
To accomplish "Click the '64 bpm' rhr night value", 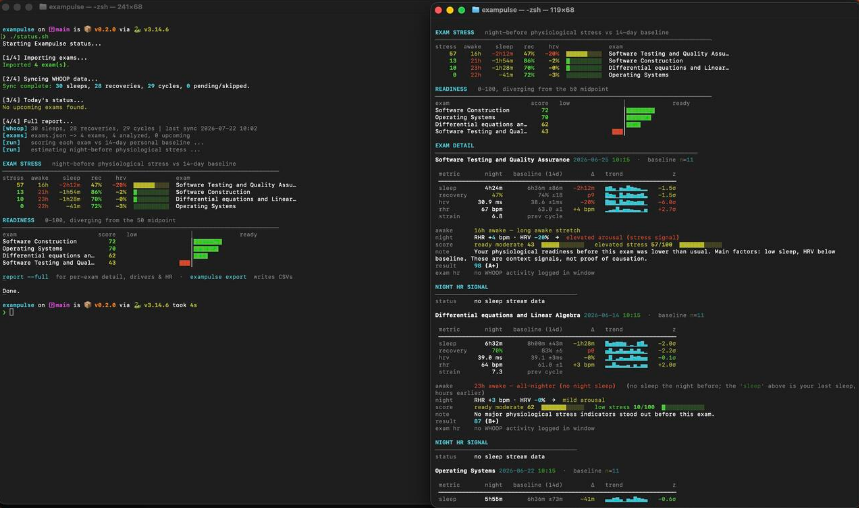I will tap(492, 365).
